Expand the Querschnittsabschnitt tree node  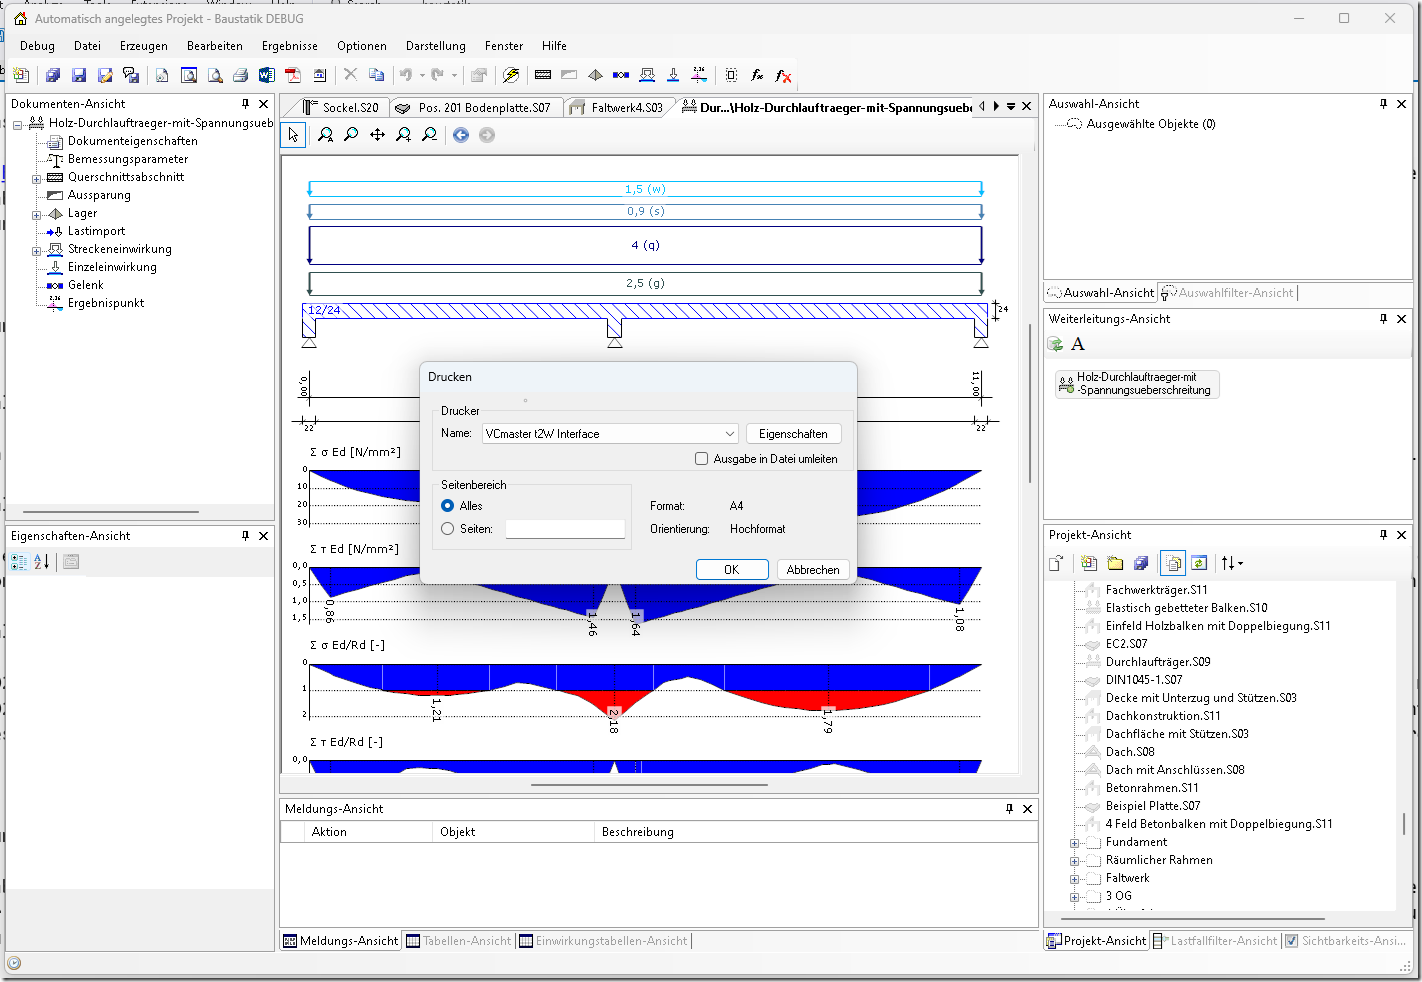[x=37, y=178]
